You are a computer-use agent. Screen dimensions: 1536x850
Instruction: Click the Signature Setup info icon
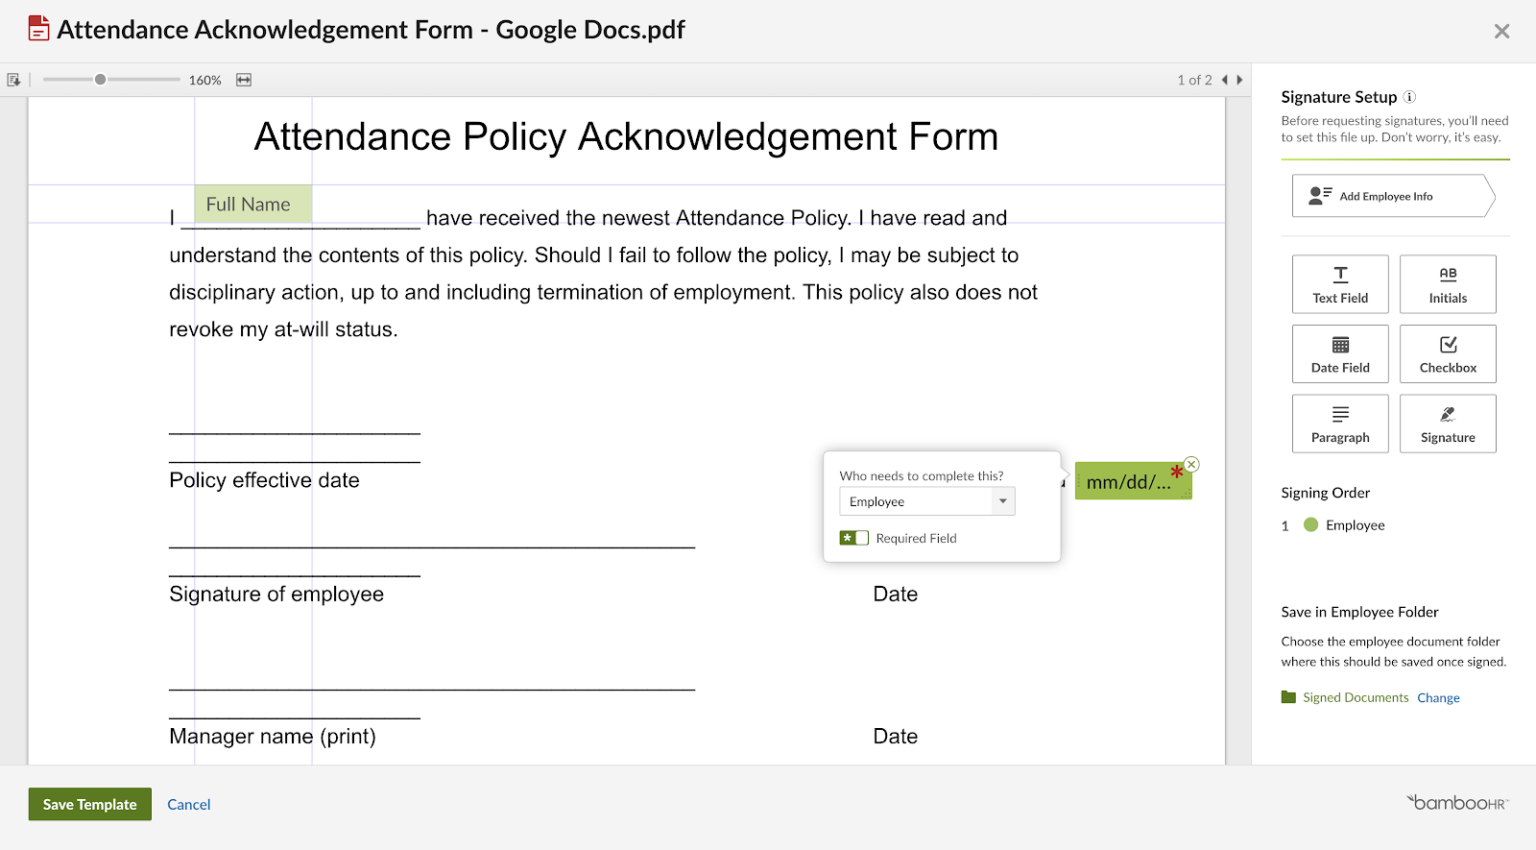pos(1409,96)
